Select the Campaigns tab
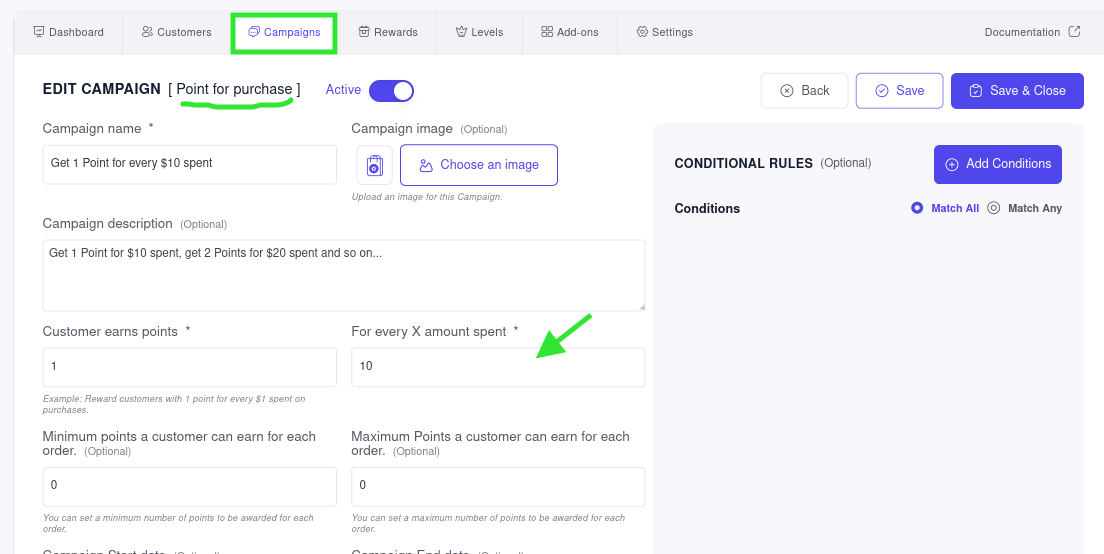 tap(284, 32)
